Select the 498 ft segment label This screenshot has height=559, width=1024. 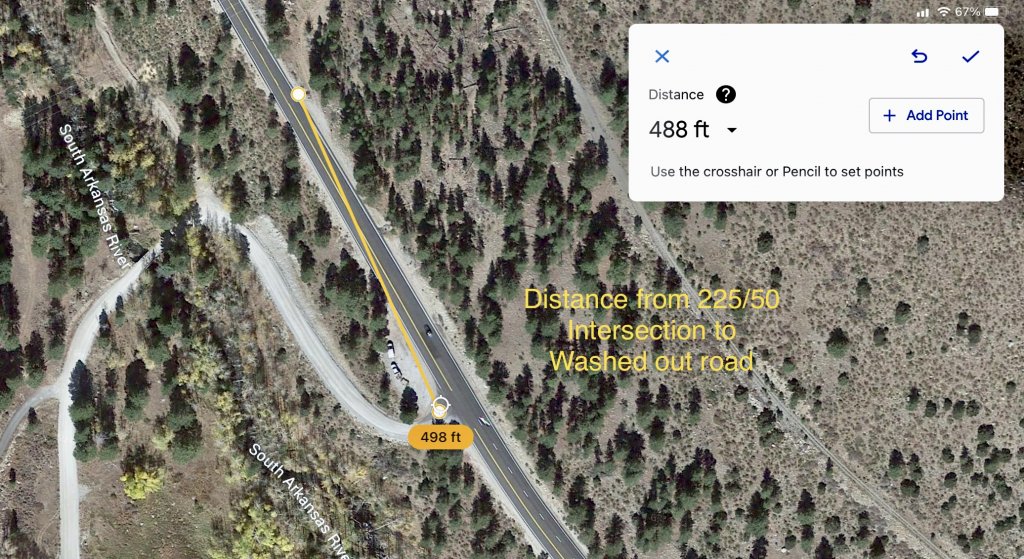[440, 437]
